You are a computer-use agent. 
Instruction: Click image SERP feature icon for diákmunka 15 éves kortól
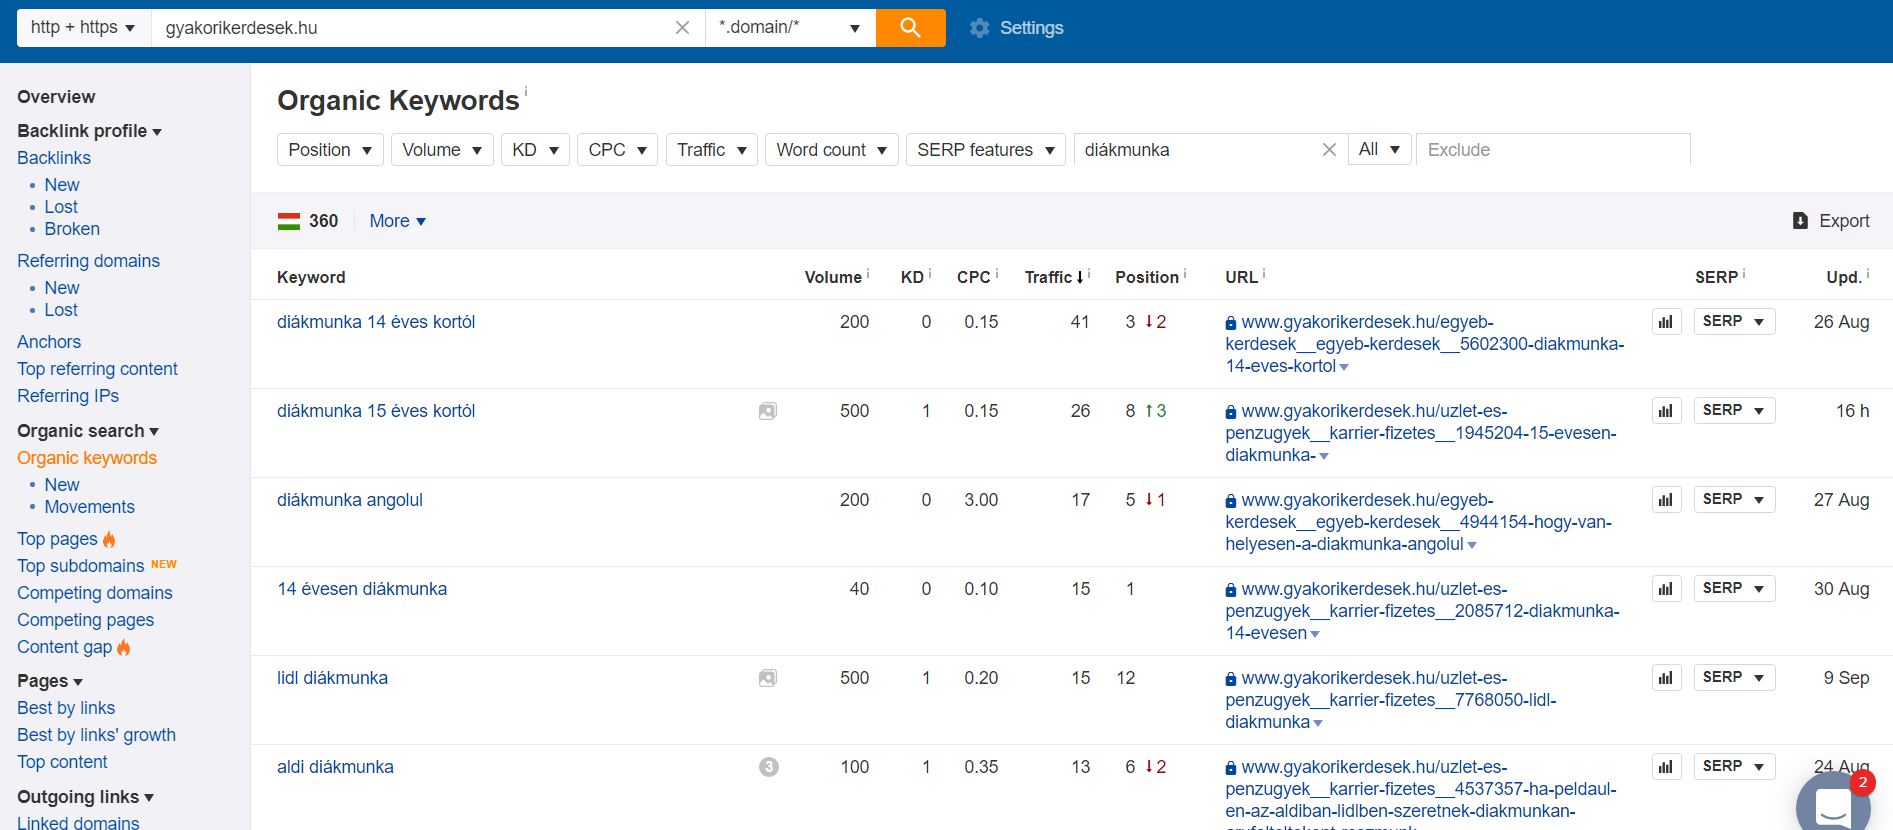click(768, 411)
